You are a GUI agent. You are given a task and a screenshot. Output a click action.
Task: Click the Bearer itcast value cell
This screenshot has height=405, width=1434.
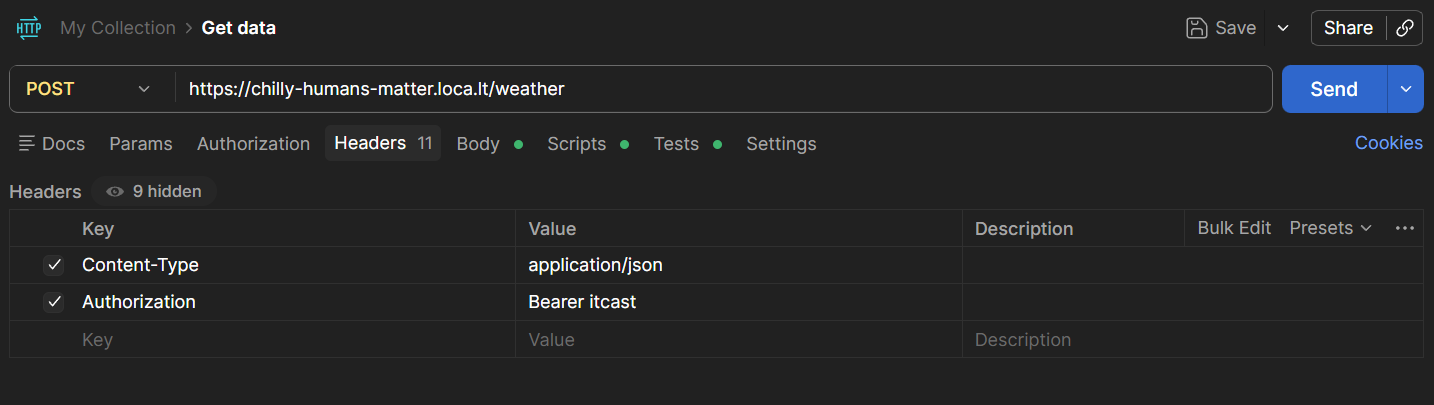(x=739, y=302)
